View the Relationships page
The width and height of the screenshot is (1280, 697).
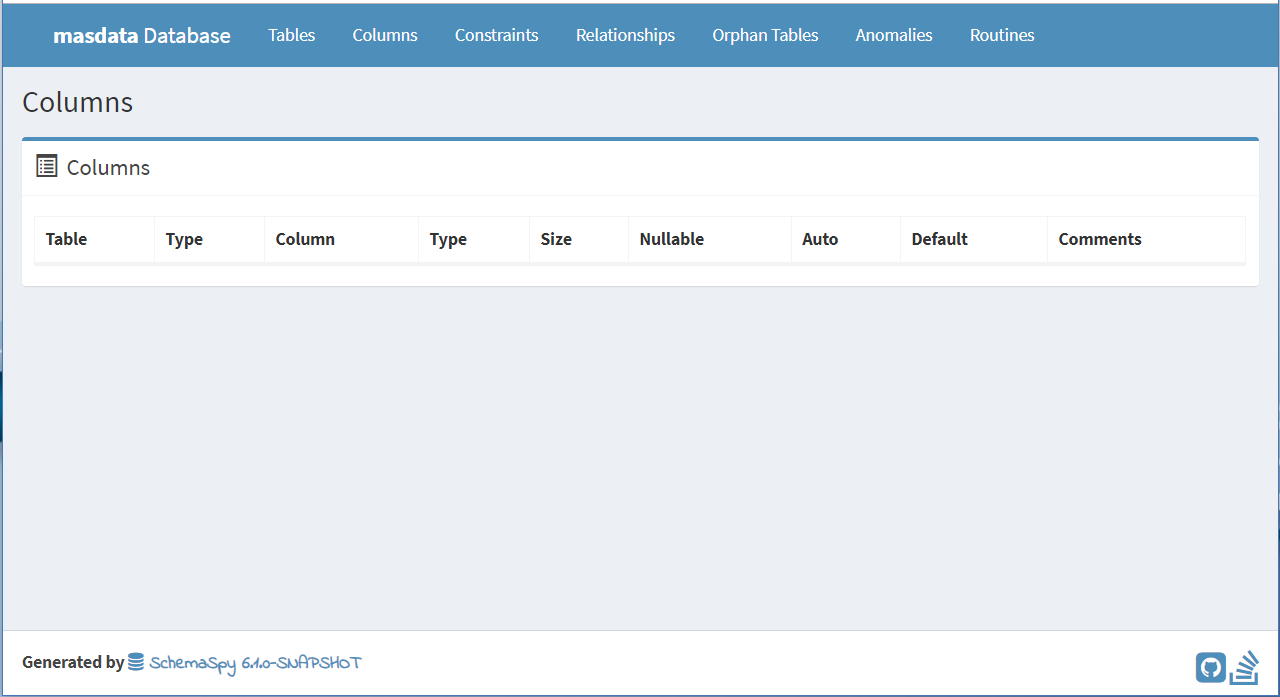[625, 35]
